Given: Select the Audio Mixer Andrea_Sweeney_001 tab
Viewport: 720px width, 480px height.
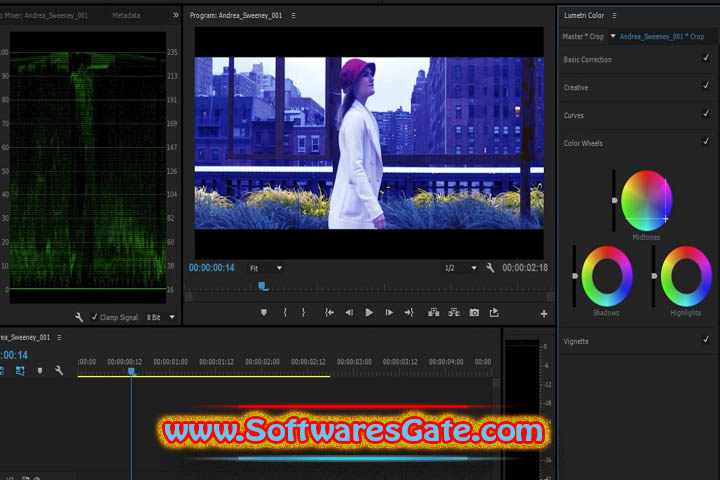Looking at the screenshot, I should click(44, 16).
